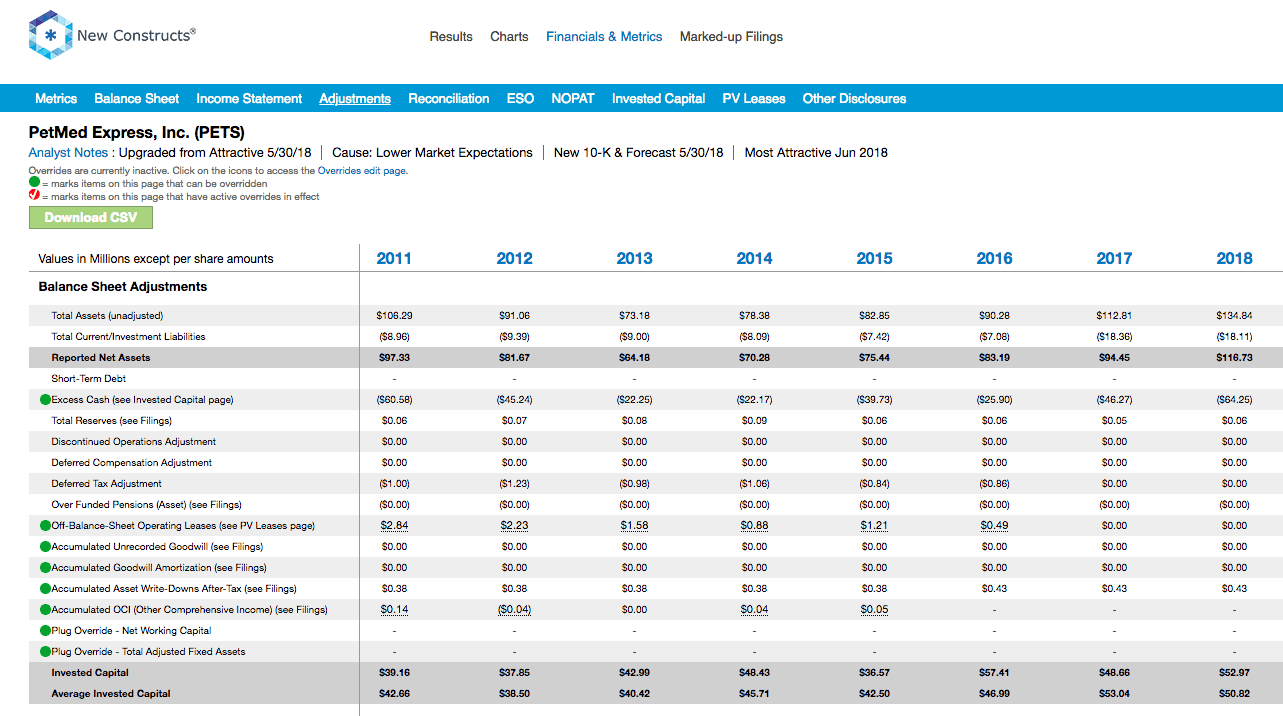Click 2013 operating leases value $1.58
This screenshot has width=1283, height=716.
click(634, 526)
